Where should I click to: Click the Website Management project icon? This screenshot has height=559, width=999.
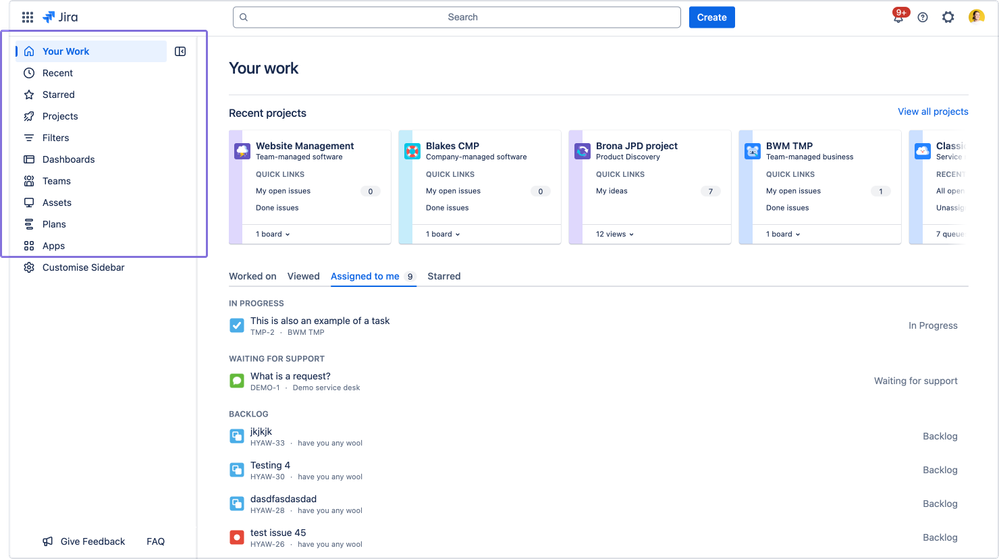(242, 151)
